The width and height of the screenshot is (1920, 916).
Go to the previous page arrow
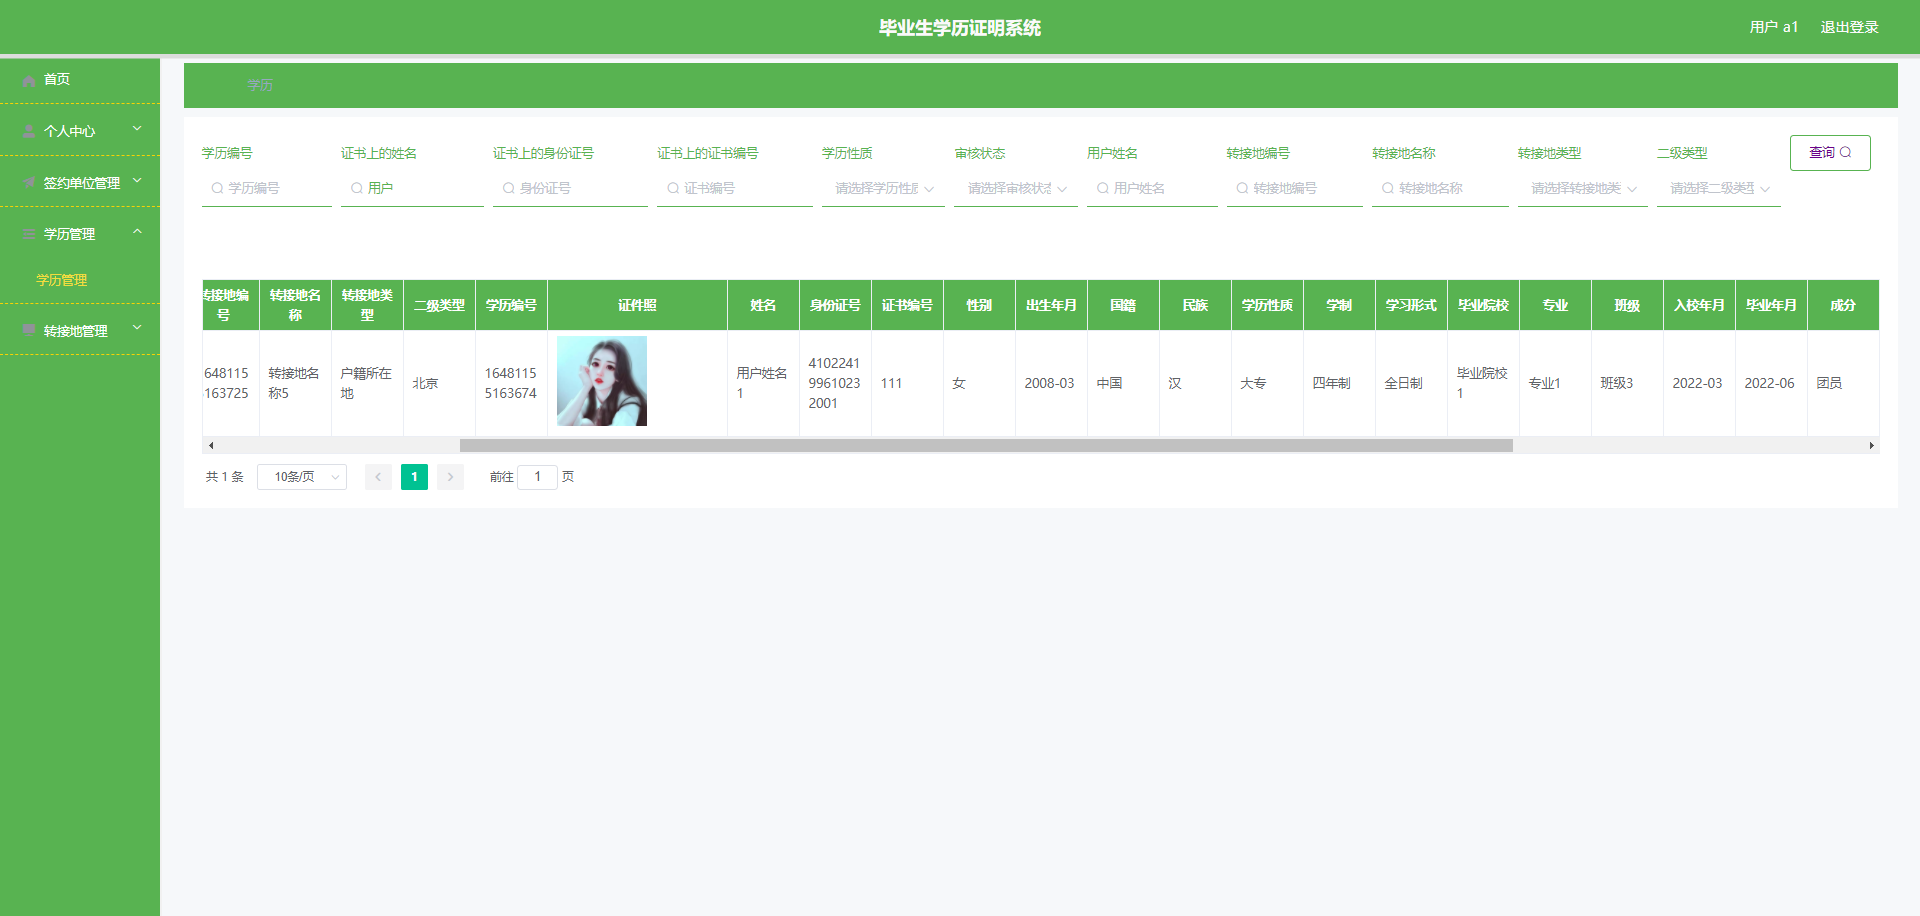click(x=378, y=477)
